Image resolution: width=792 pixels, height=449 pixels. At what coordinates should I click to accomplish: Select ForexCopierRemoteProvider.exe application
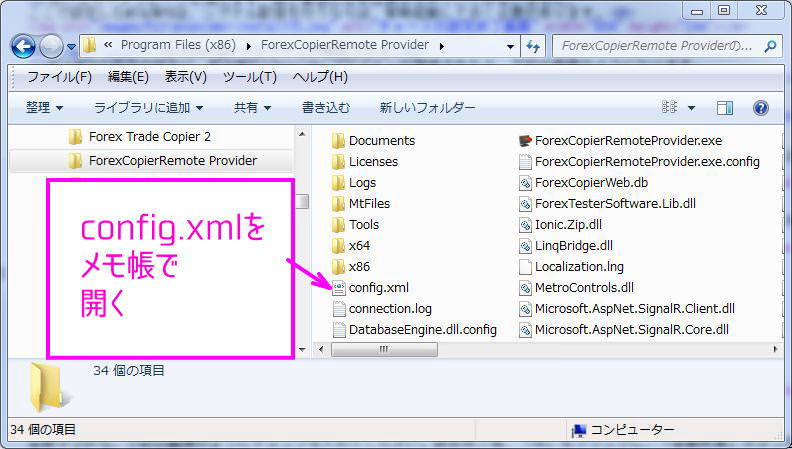(x=620, y=140)
